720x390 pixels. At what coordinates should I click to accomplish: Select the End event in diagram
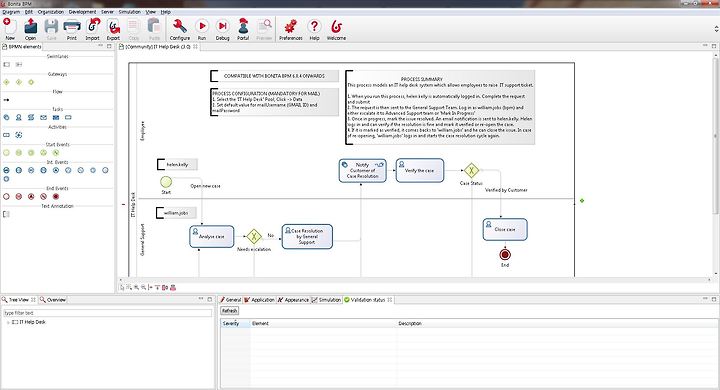(505, 254)
